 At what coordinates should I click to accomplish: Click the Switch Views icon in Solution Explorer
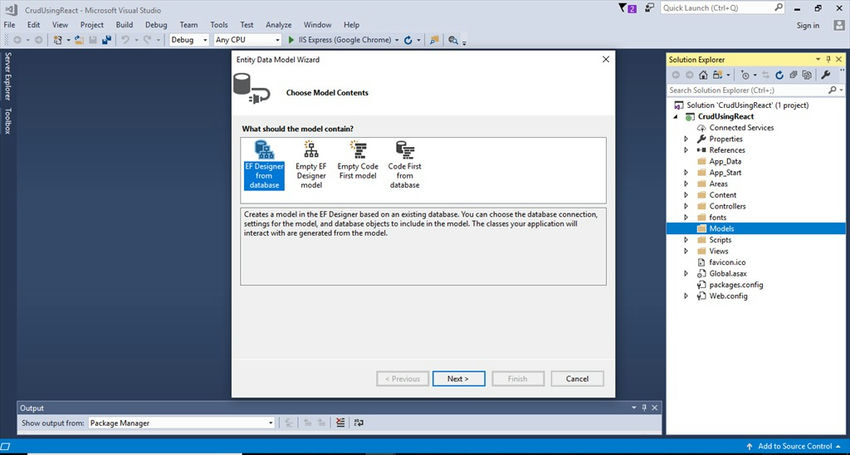tap(718, 75)
